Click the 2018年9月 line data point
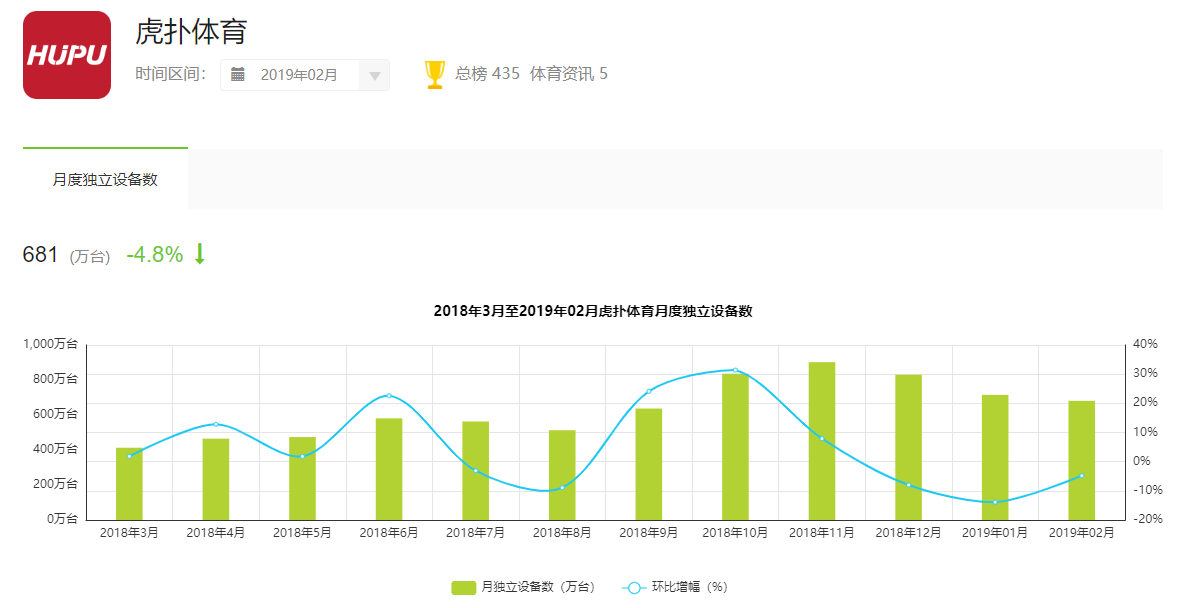The height and width of the screenshot is (608, 1187). click(649, 391)
